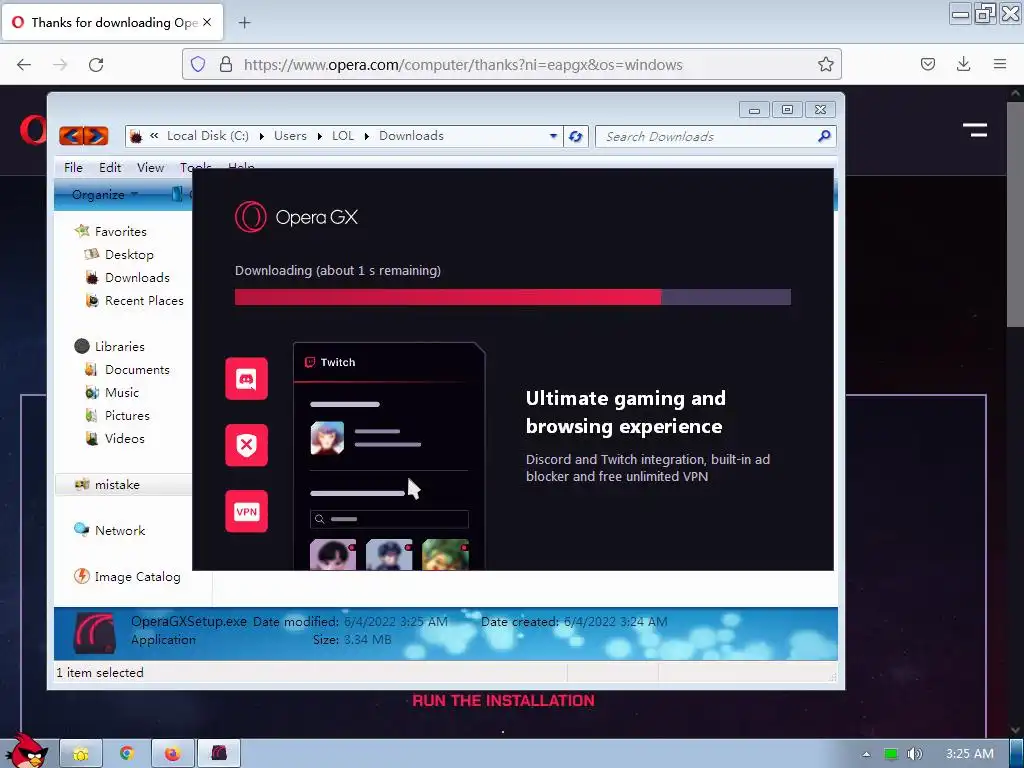Click the Angry Birds start button
Viewport: 1024px width, 768px height.
[x=25, y=750]
